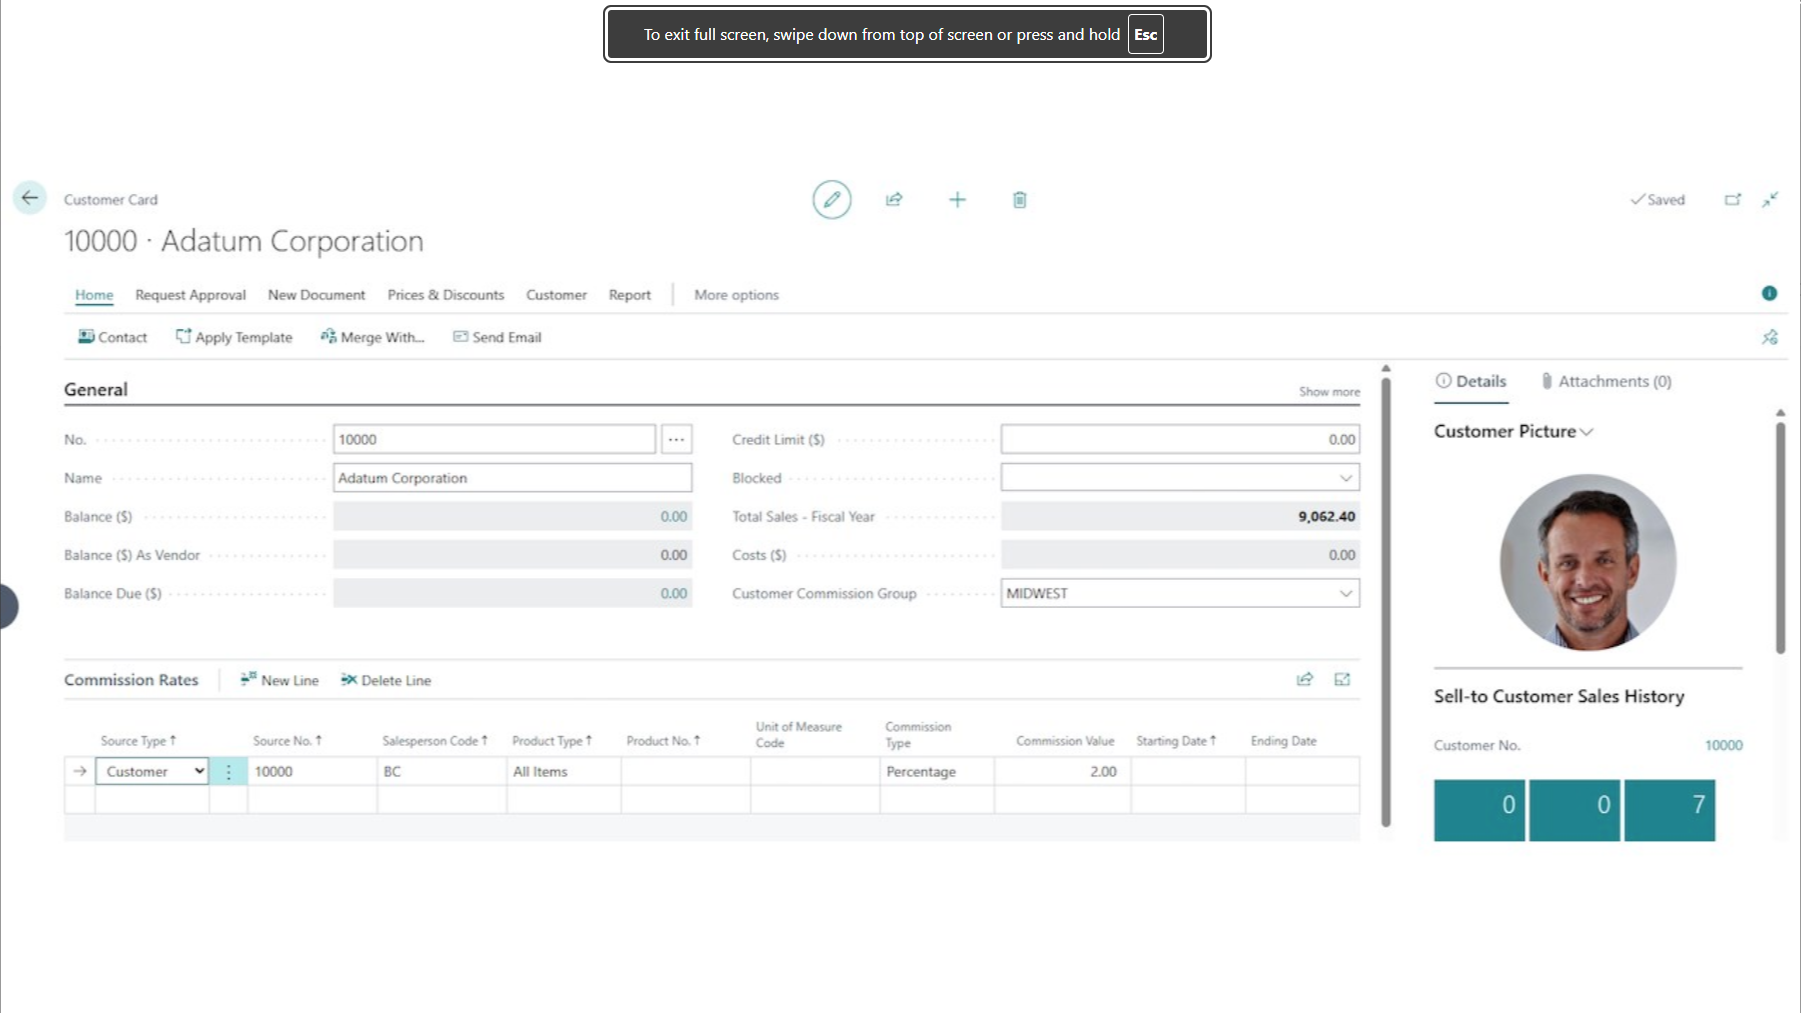Click the collapse full-screen arrows icon
Screen dimensions: 1801x1013
coord(1770,200)
